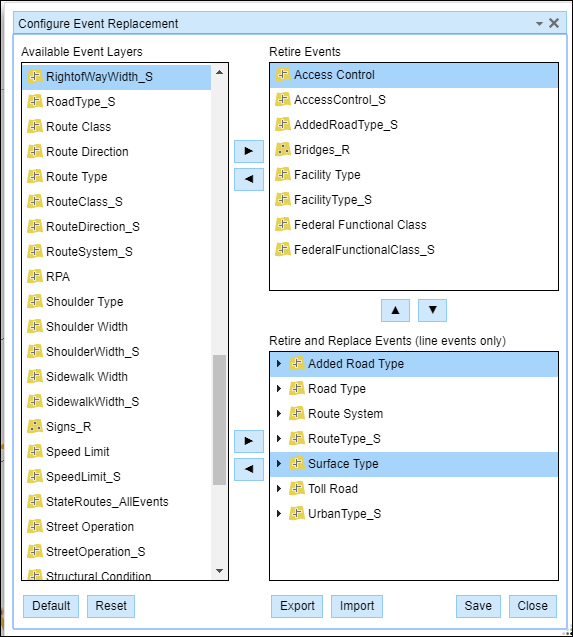Click the Signs_R point layer icon
573x637 pixels.
click(x=35, y=426)
